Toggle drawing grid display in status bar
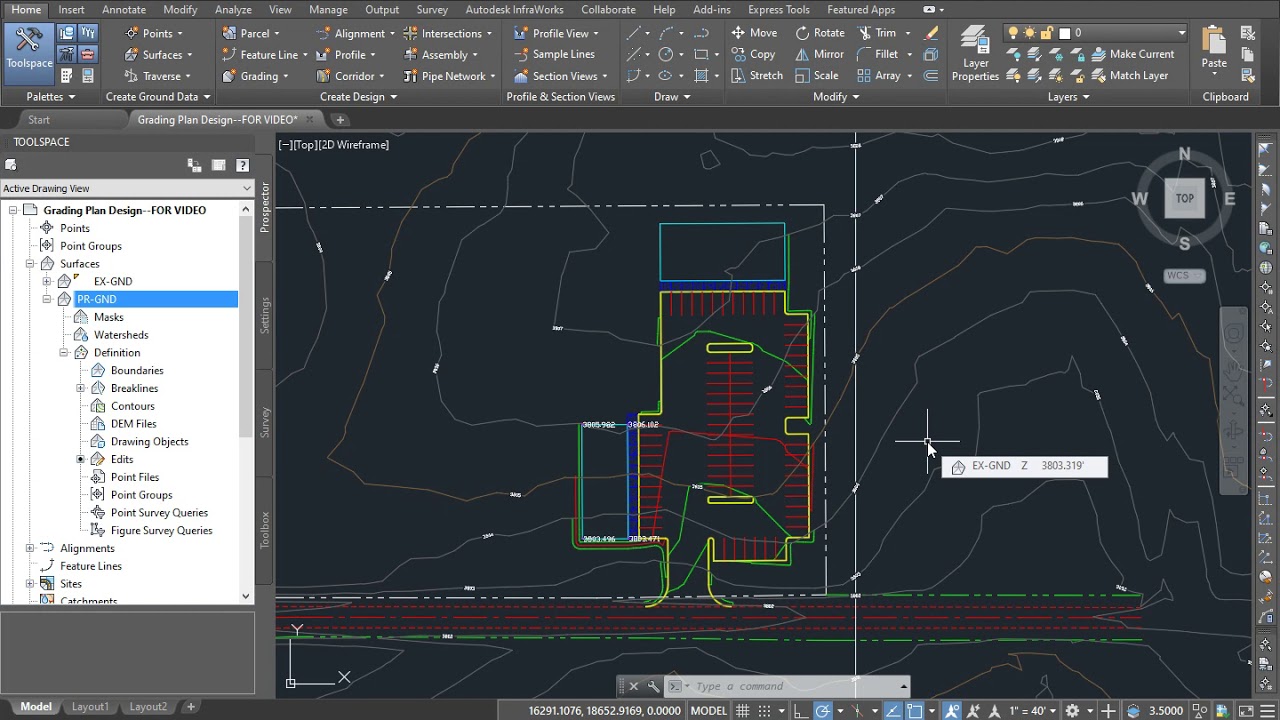Image resolution: width=1280 pixels, height=720 pixels. click(743, 710)
